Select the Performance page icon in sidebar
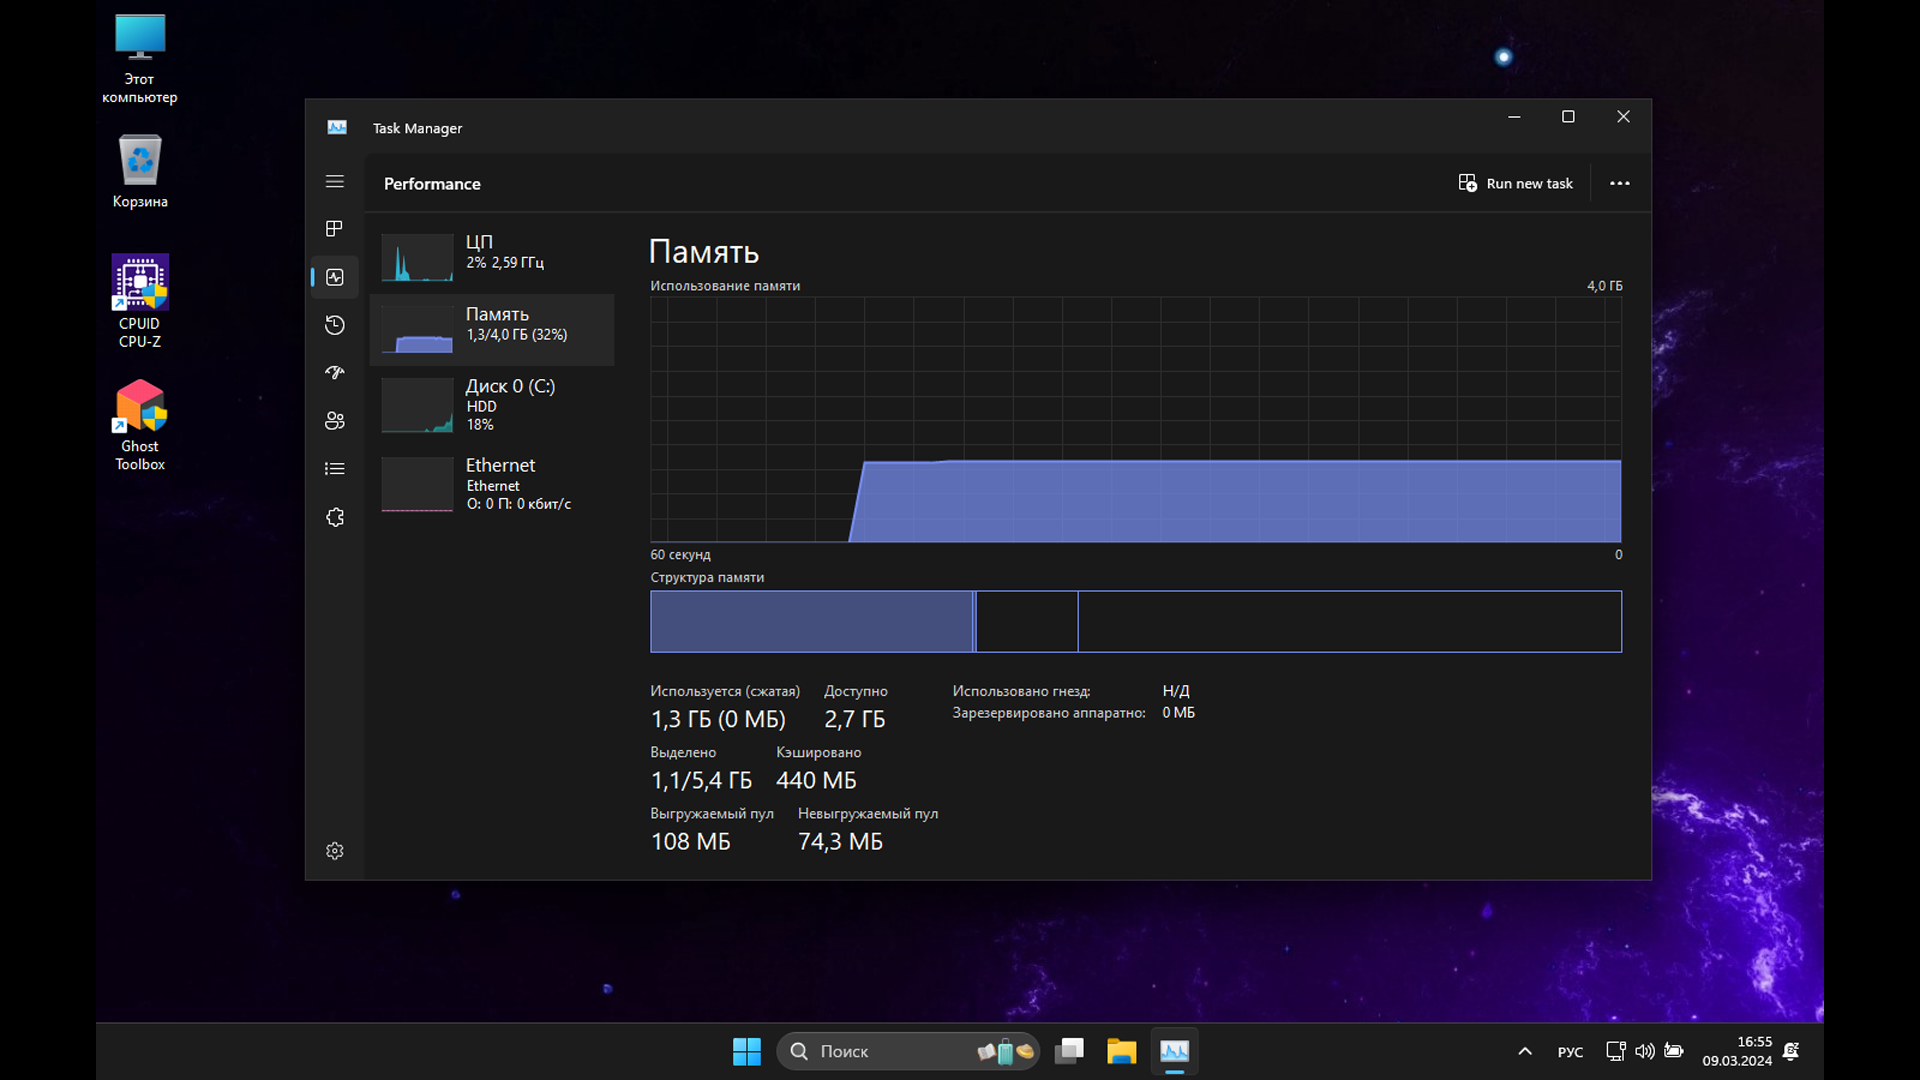The width and height of the screenshot is (1920, 1080). click(334, 277)
